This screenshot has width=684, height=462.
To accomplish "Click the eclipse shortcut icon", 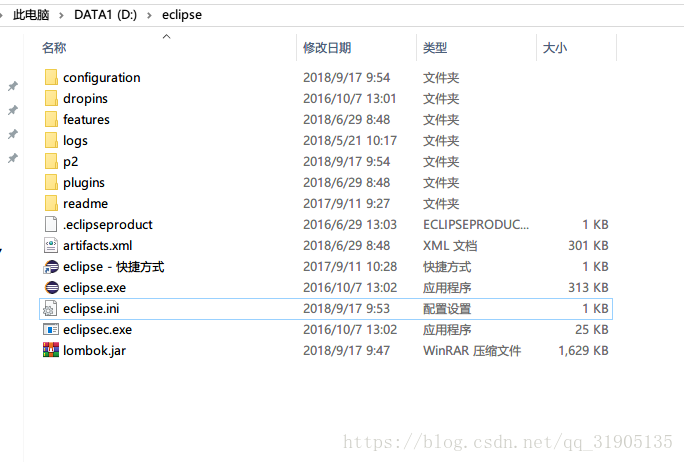I will pos(51,267).
